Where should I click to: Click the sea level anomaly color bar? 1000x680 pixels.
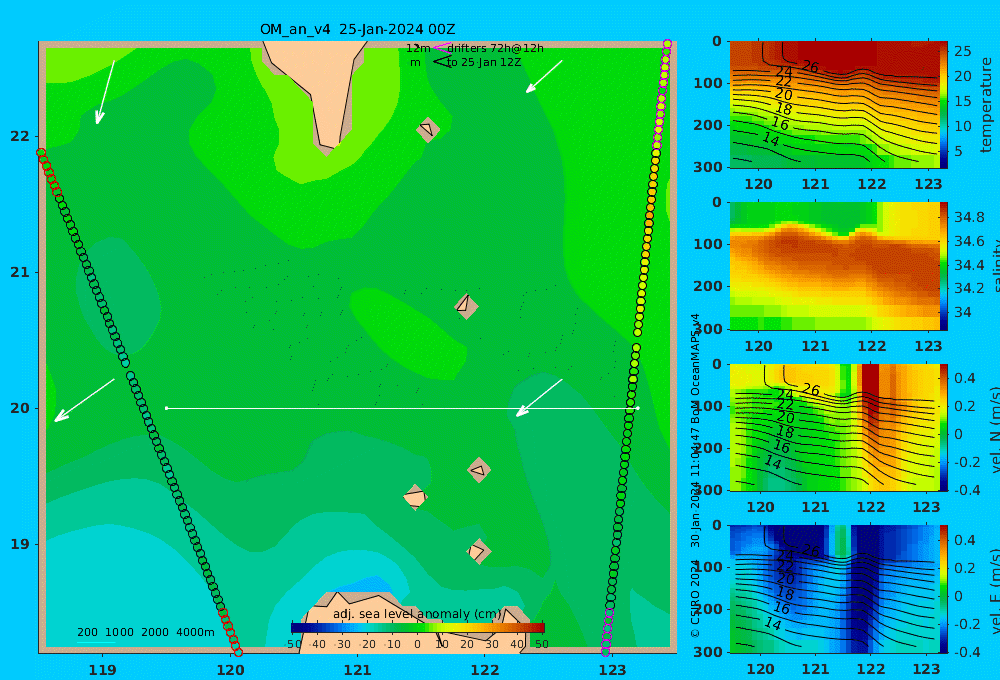[418, 627]
